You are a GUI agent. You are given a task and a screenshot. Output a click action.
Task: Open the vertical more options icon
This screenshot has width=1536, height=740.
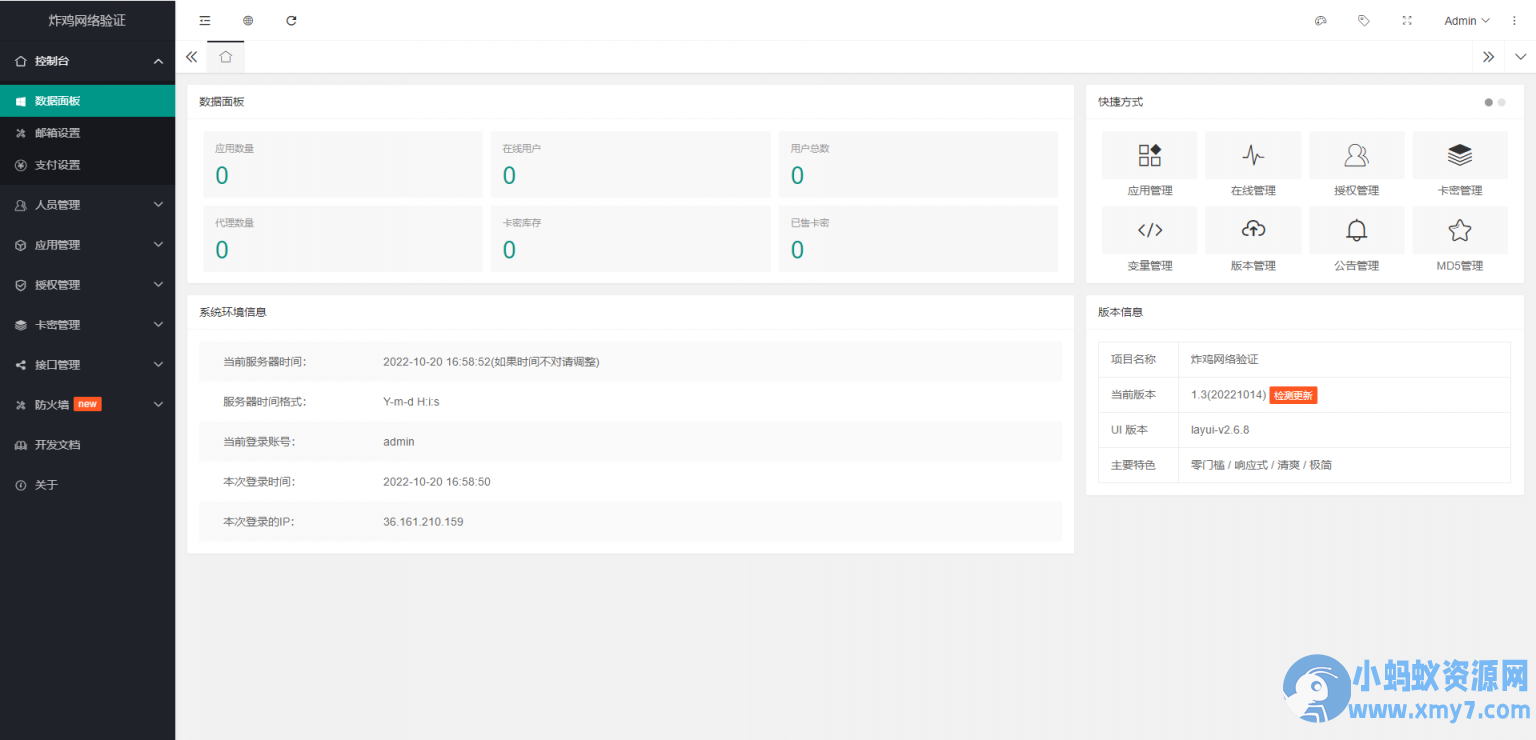(1514, 20)
